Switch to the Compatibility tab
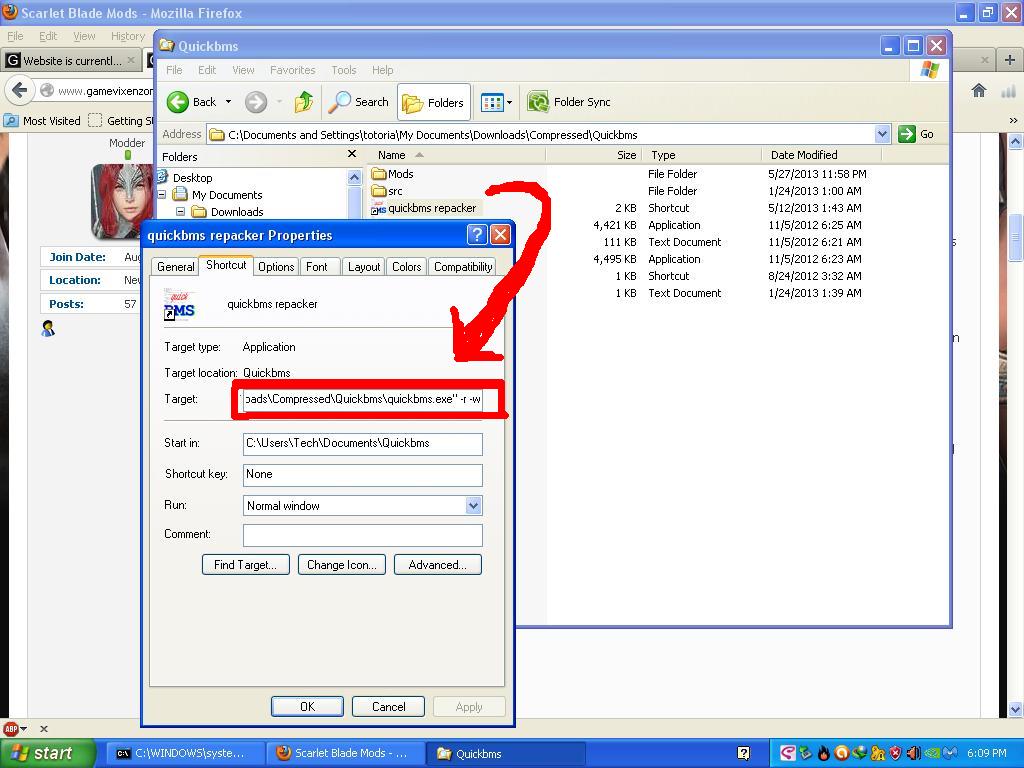This screenshot has width=1024, height=768. click(463, 267)
